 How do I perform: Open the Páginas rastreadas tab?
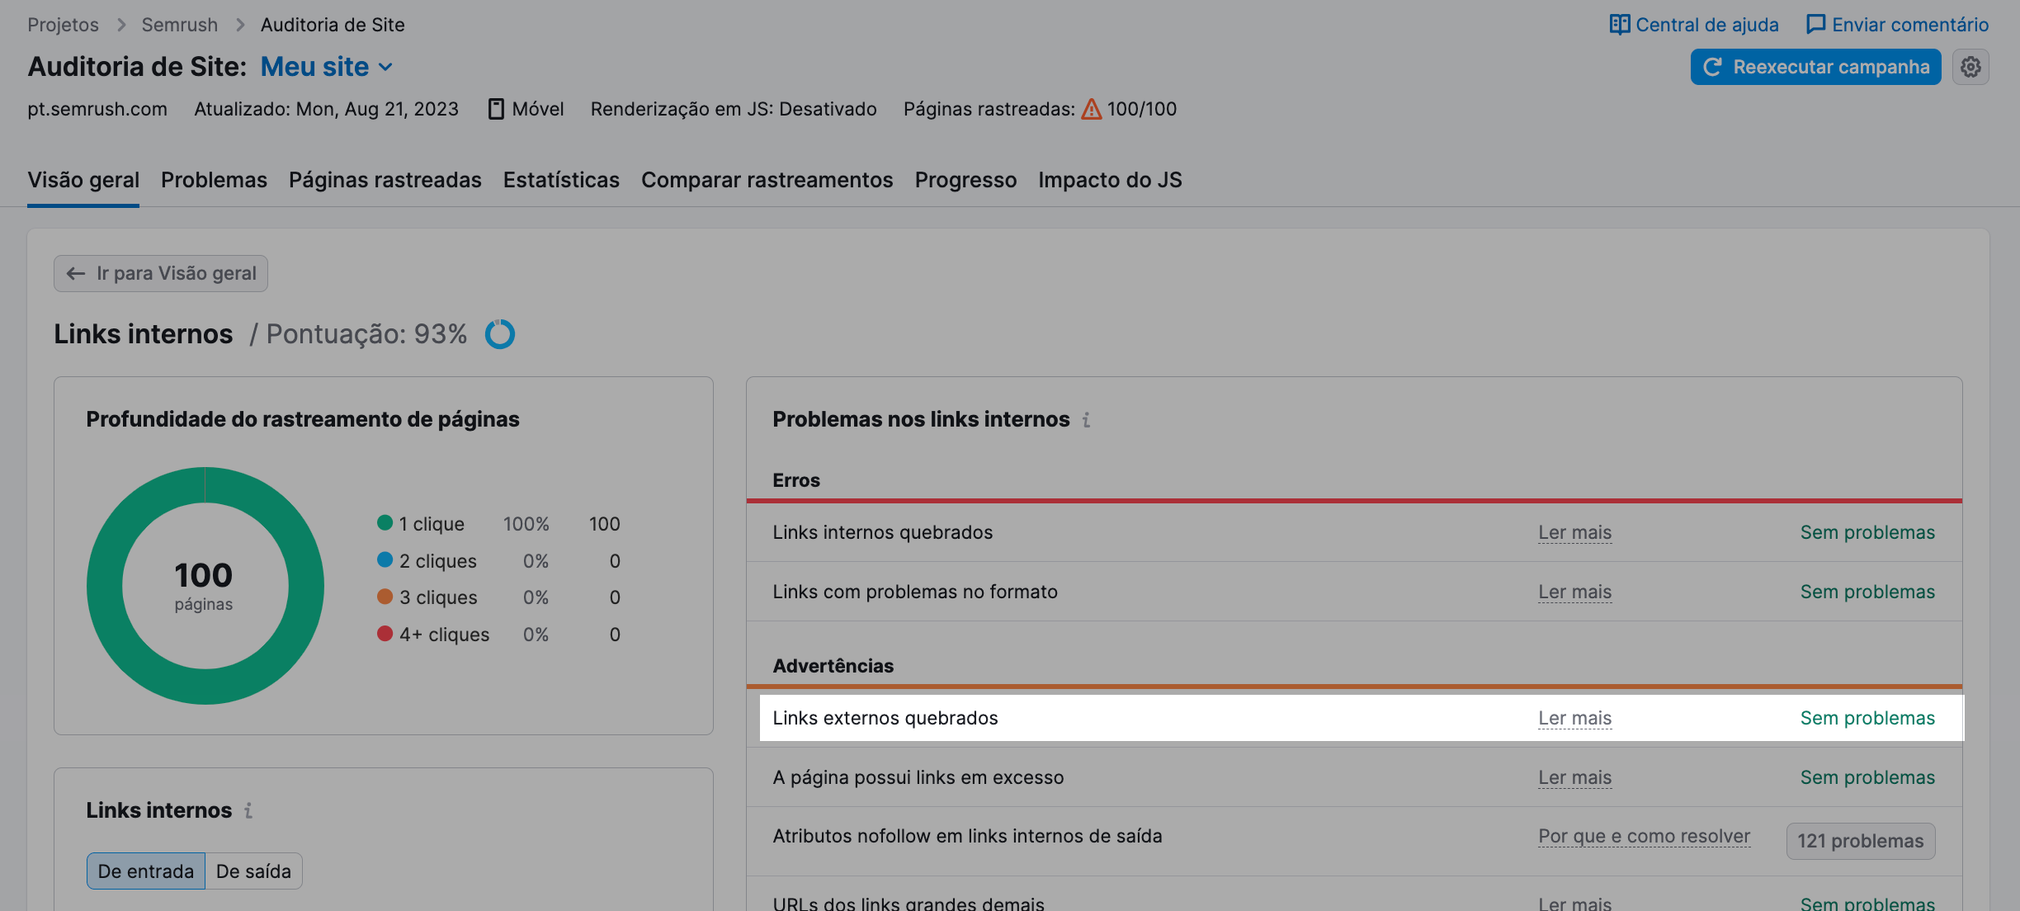385,180
